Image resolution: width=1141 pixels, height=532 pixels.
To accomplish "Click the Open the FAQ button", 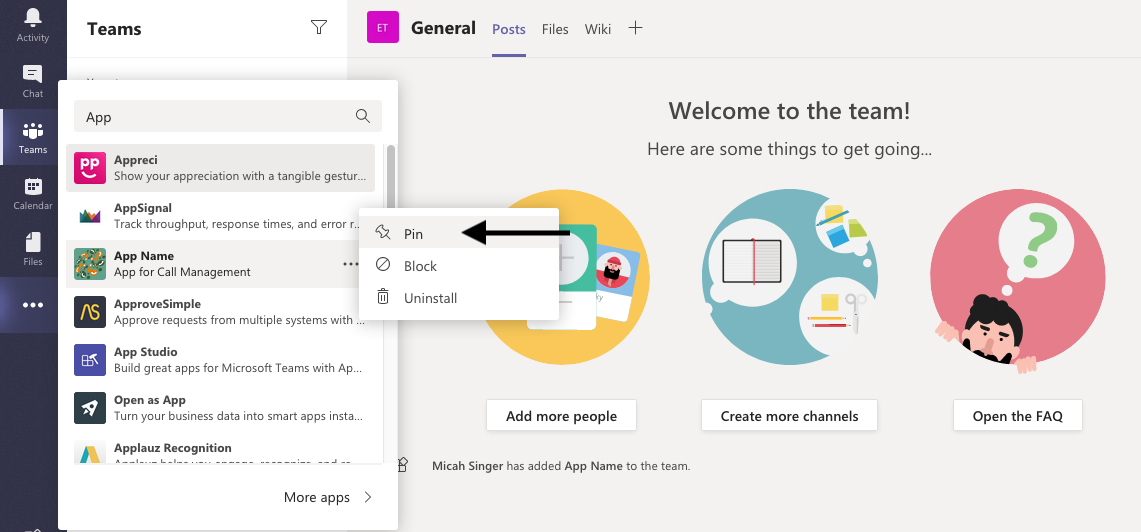I will 1017,415.
